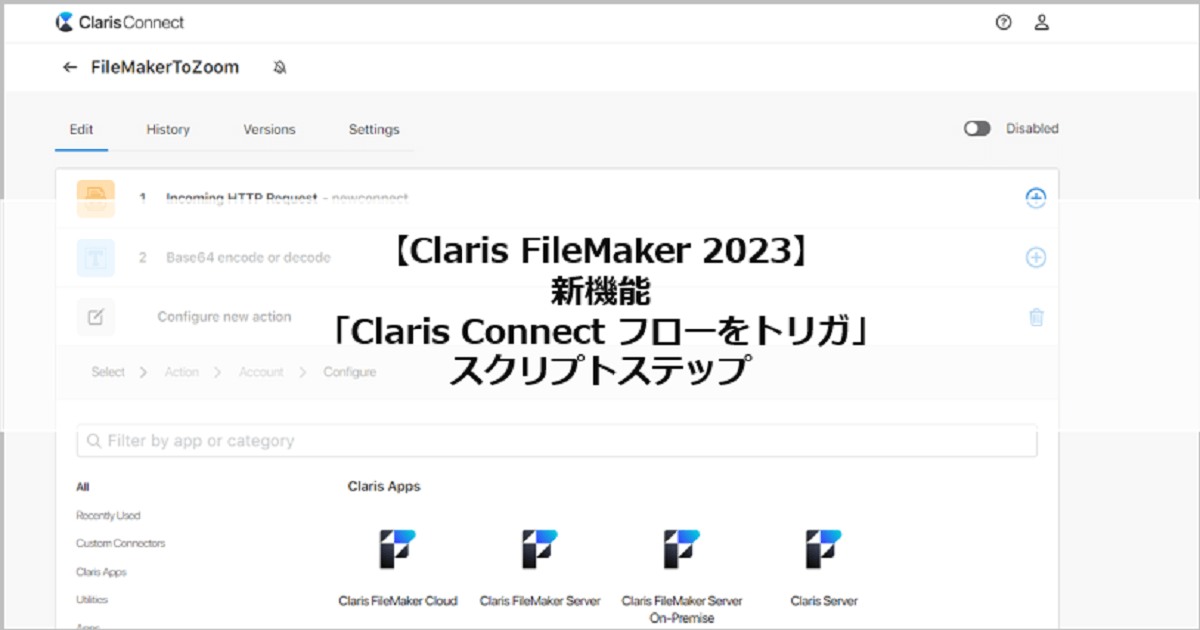
Task: Click the Base64 encode step T icon
Action: [96, 258]
